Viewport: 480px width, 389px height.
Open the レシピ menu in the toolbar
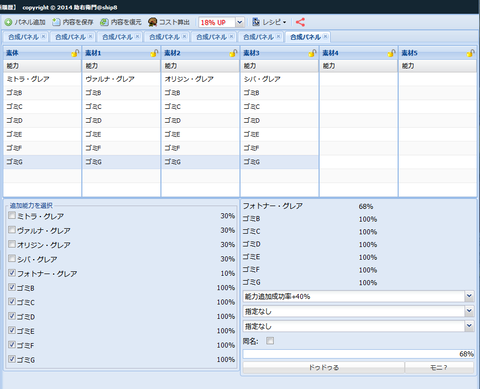click(x=269, y=22)
